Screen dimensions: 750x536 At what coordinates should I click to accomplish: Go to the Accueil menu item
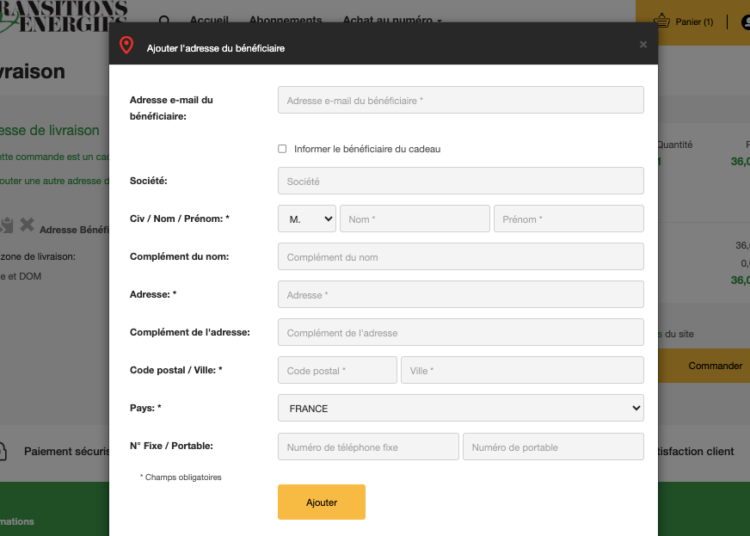tap(209, 20)
